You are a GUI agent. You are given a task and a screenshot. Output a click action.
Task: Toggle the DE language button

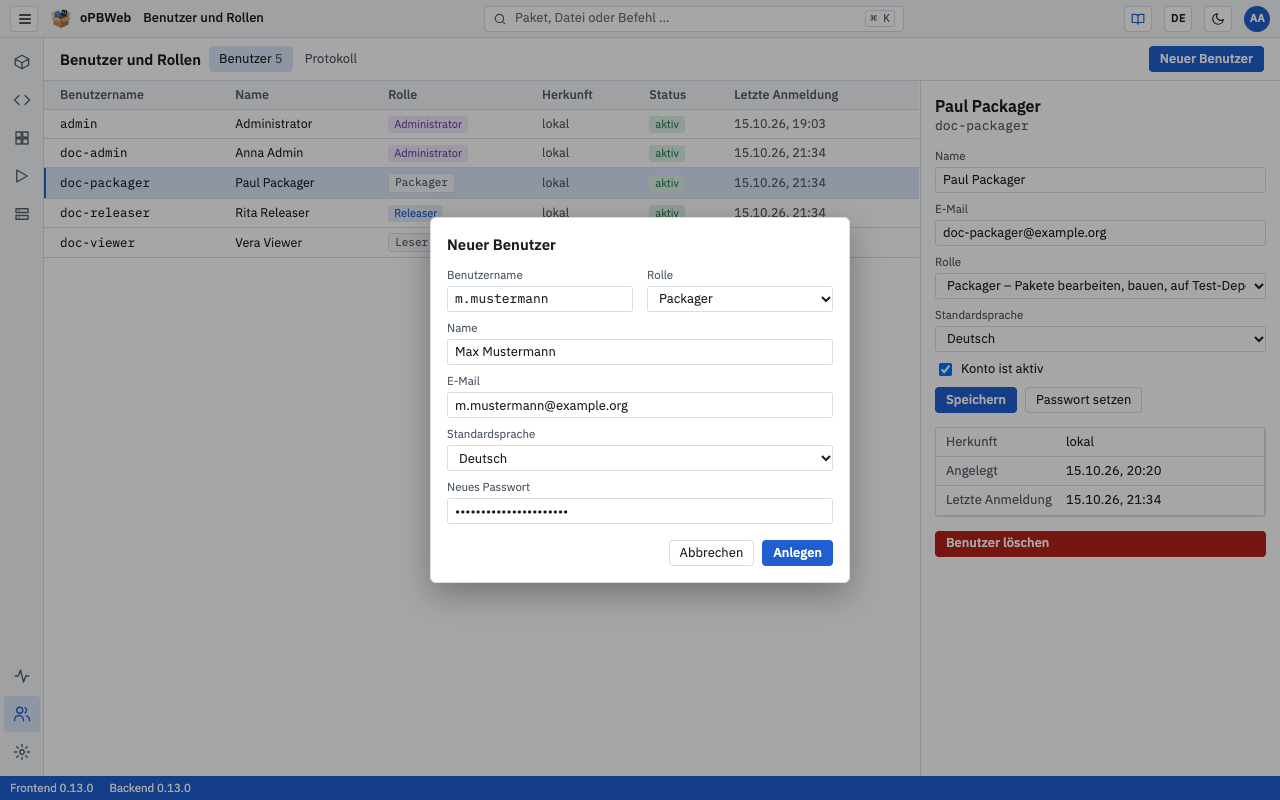(1178, 18)
